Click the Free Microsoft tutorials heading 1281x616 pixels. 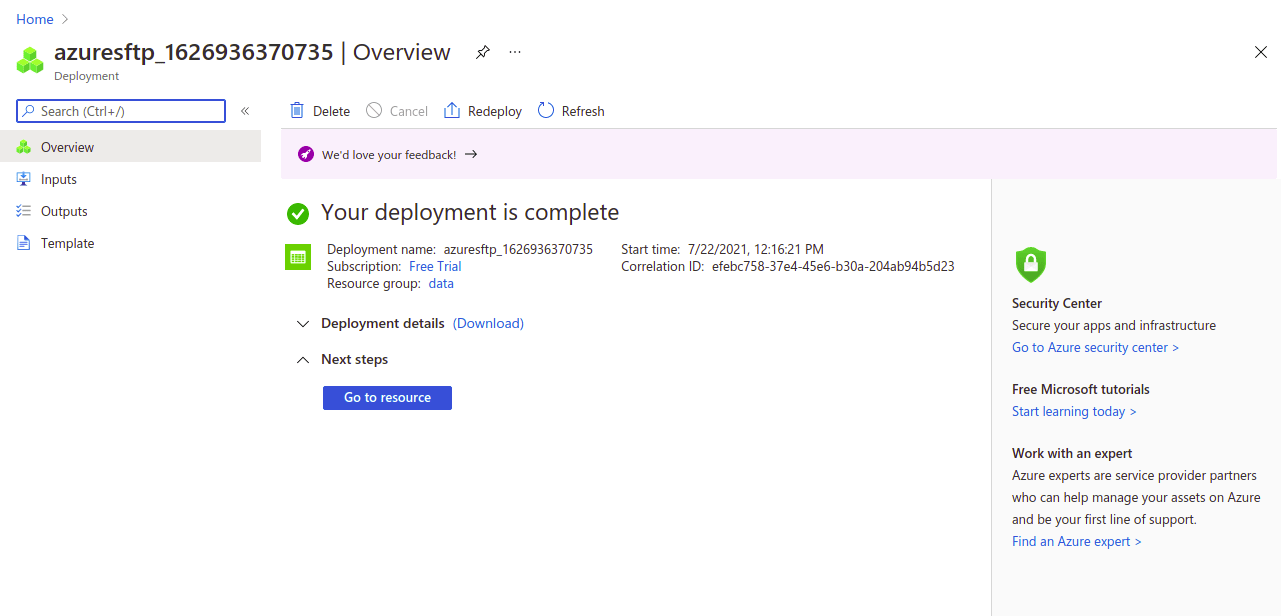pos(1081,389)
